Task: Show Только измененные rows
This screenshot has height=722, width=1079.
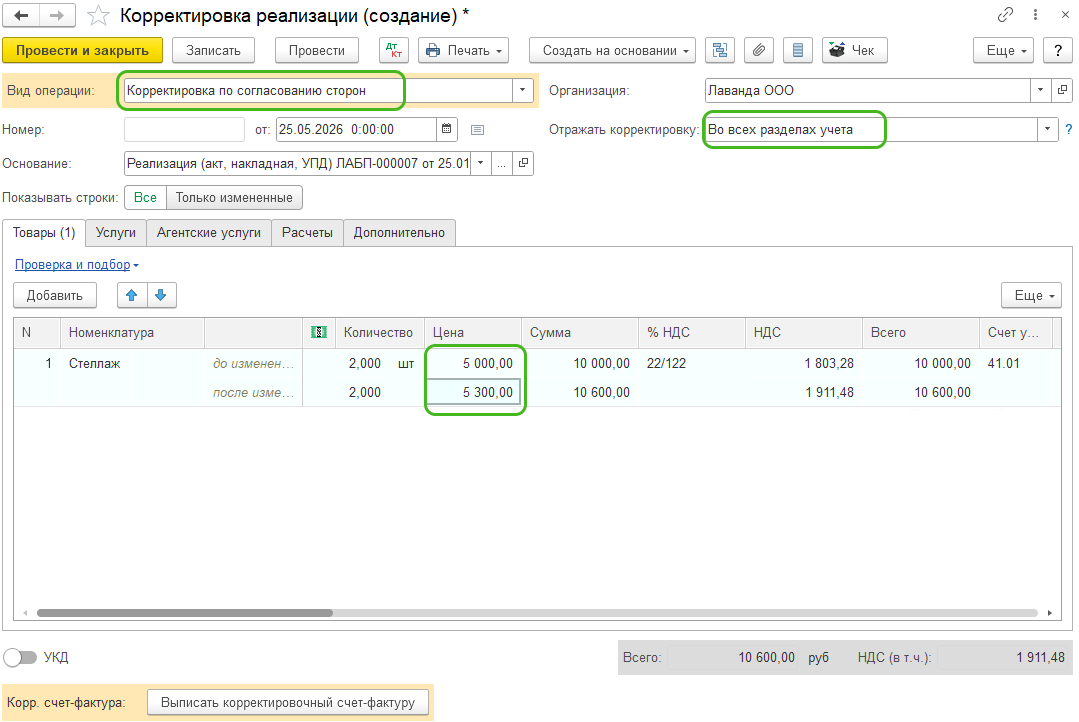Action: [x=234, y=198]
